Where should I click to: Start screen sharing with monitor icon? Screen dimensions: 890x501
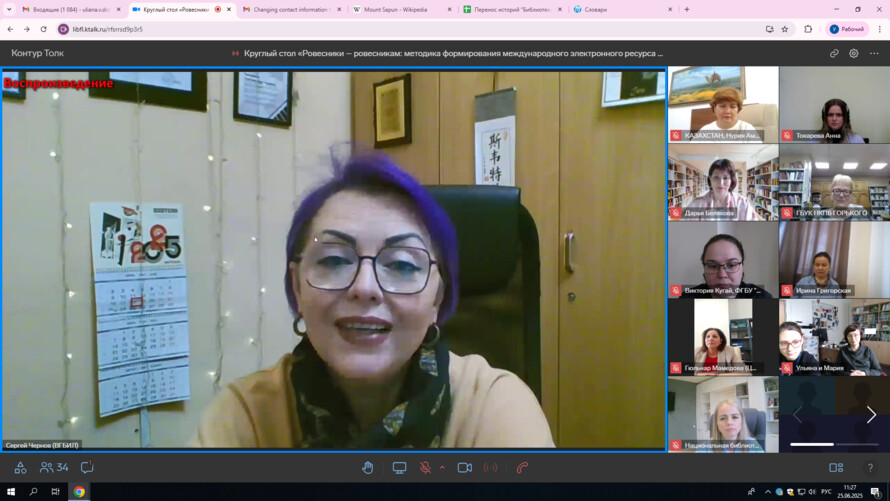click(x=399, y=467)
